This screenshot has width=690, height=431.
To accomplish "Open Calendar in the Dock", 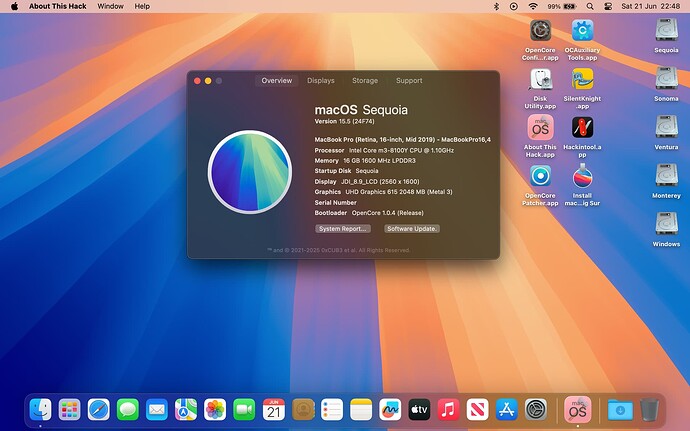I will pyautogui.click(x=273, y=410).
